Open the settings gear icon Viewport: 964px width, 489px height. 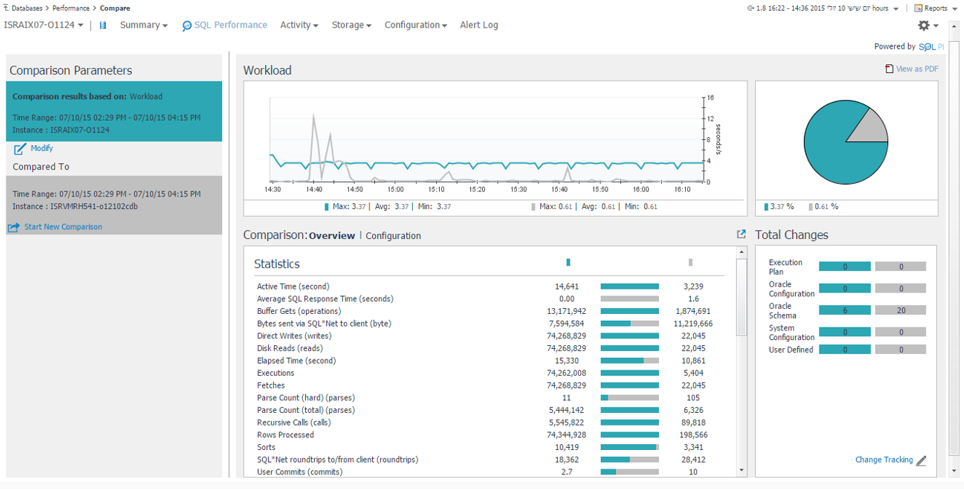[x=923, y=25]
